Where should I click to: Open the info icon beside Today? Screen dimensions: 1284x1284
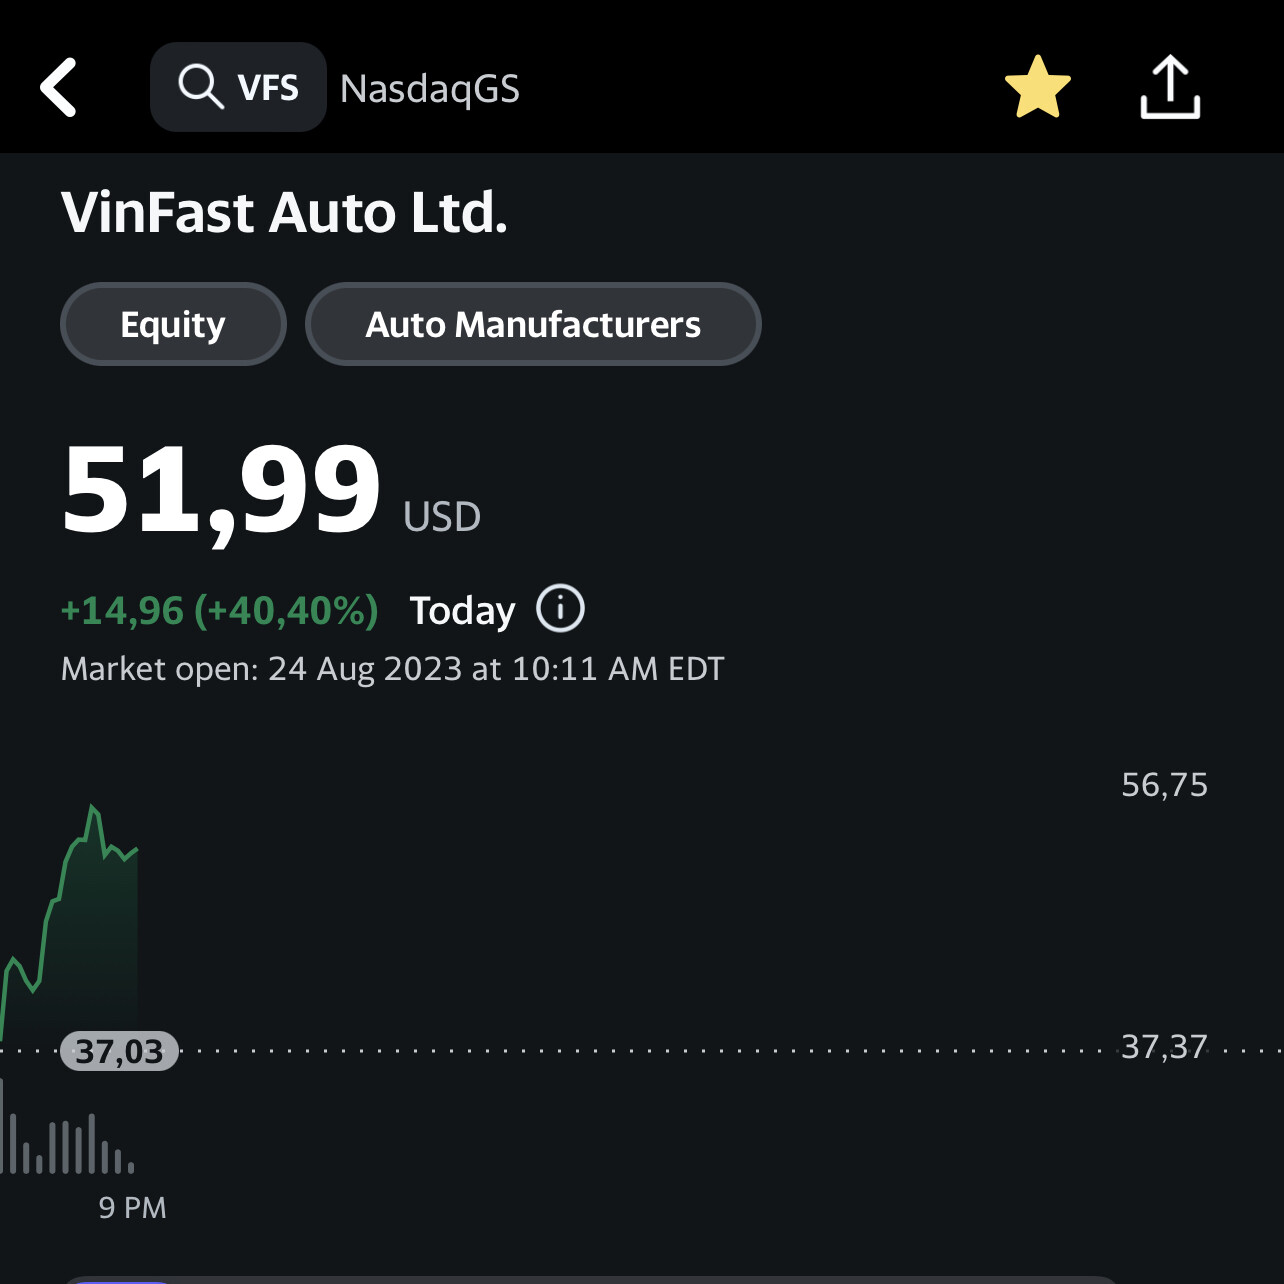[560, 609]
